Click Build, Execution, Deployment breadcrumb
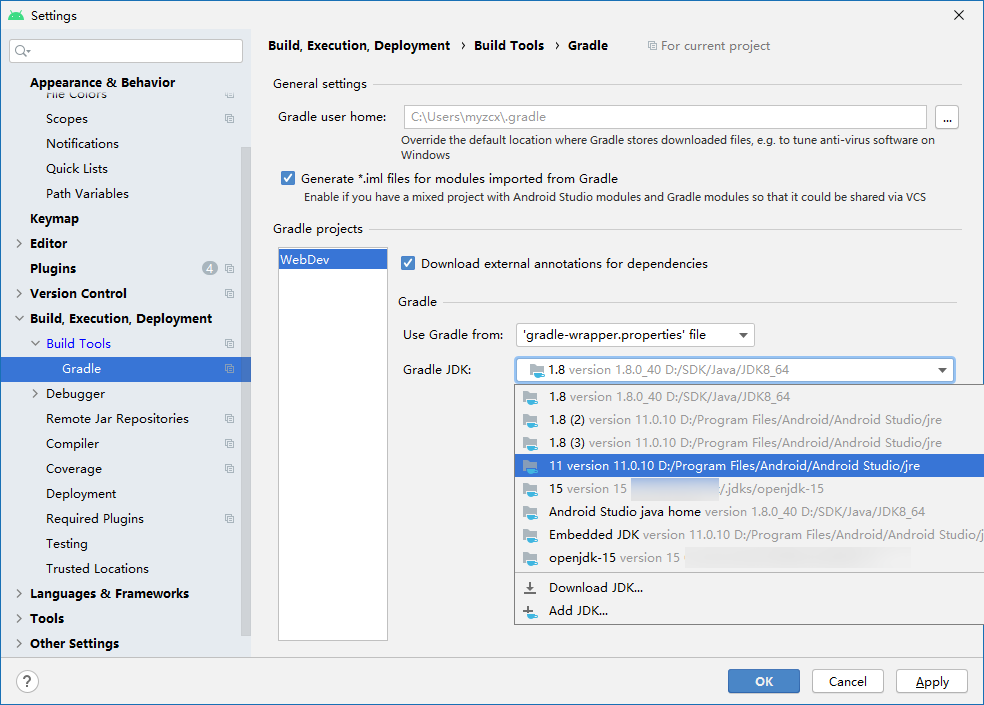 pyautogui.click(x=359, y=46)
